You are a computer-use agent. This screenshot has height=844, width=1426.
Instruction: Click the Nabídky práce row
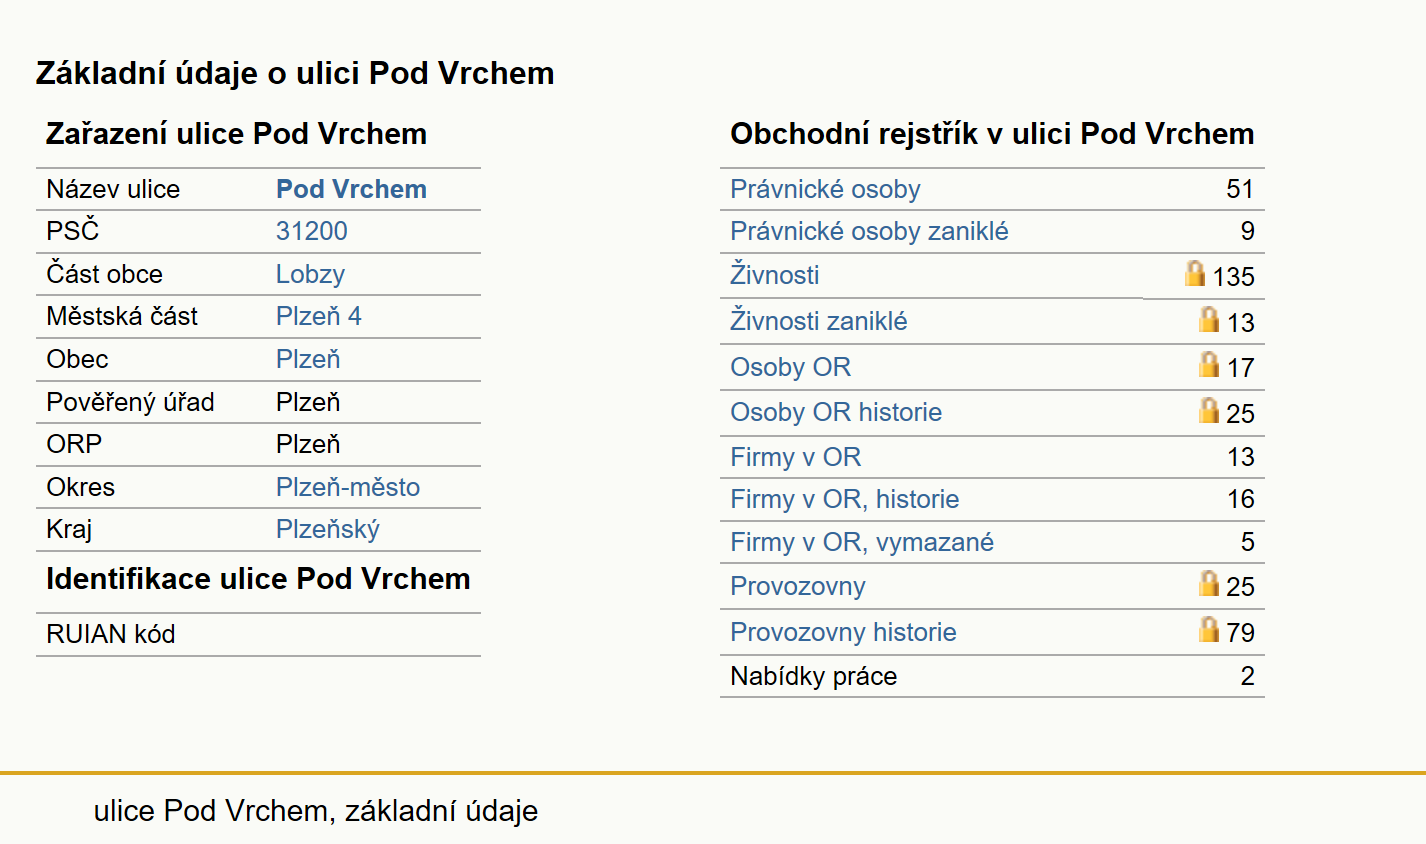992,676
